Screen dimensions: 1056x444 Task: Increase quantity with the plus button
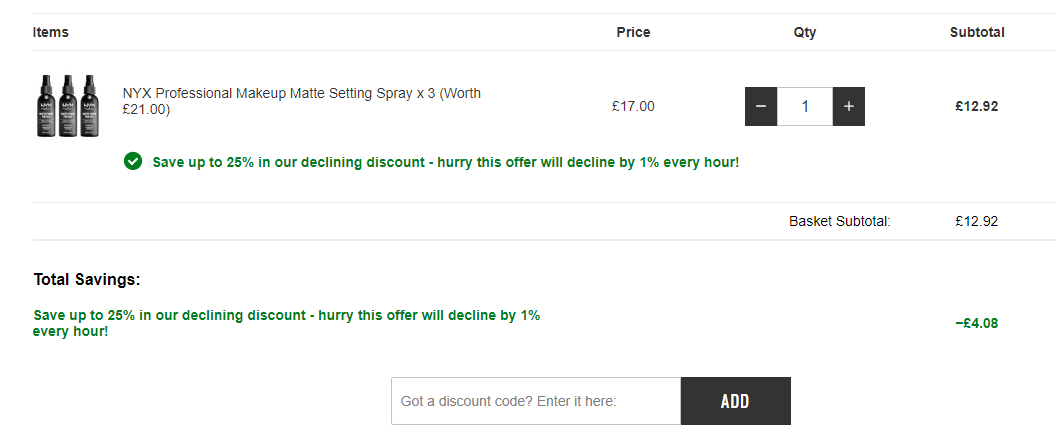click(x=849, y=106)
